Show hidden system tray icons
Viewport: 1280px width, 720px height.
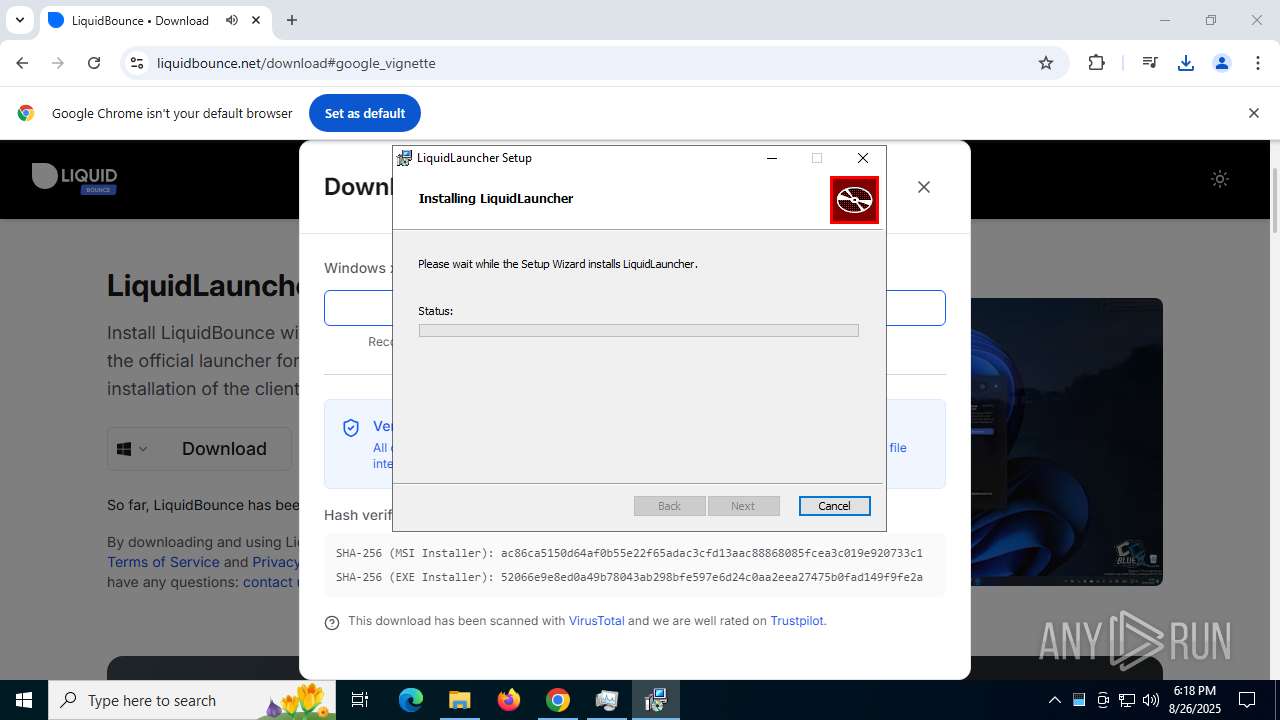tap(1054, 700)
